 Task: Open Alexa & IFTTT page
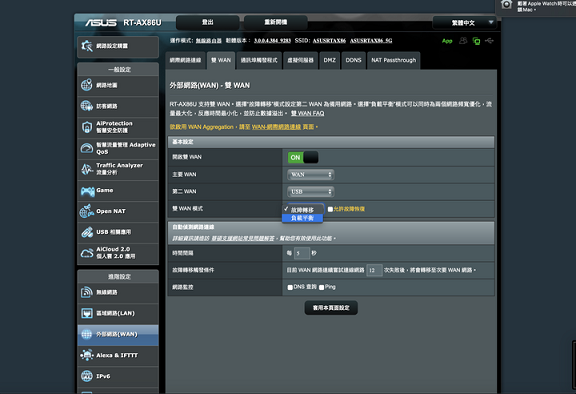point(118,355)
